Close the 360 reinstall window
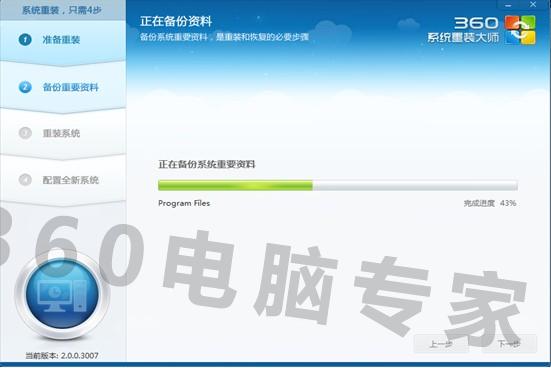This screenshot has width=551, height=368. [533, 5]
